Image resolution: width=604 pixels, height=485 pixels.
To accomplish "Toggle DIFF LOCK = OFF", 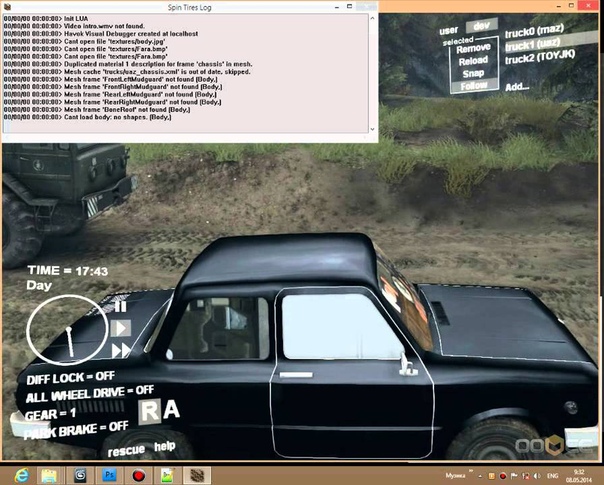I will pos(70,378).
